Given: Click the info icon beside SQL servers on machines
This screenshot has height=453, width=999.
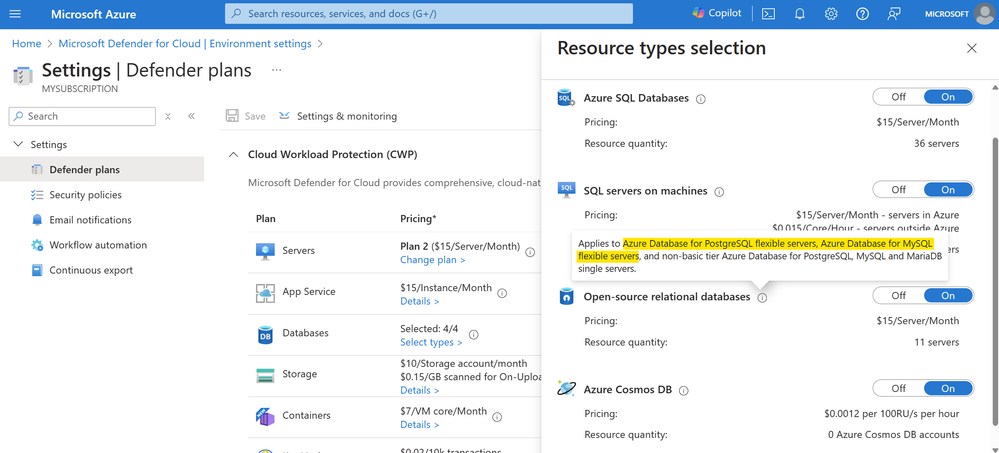Looking at the screenshot, I should pyautogui.click(x=719, y=191).
